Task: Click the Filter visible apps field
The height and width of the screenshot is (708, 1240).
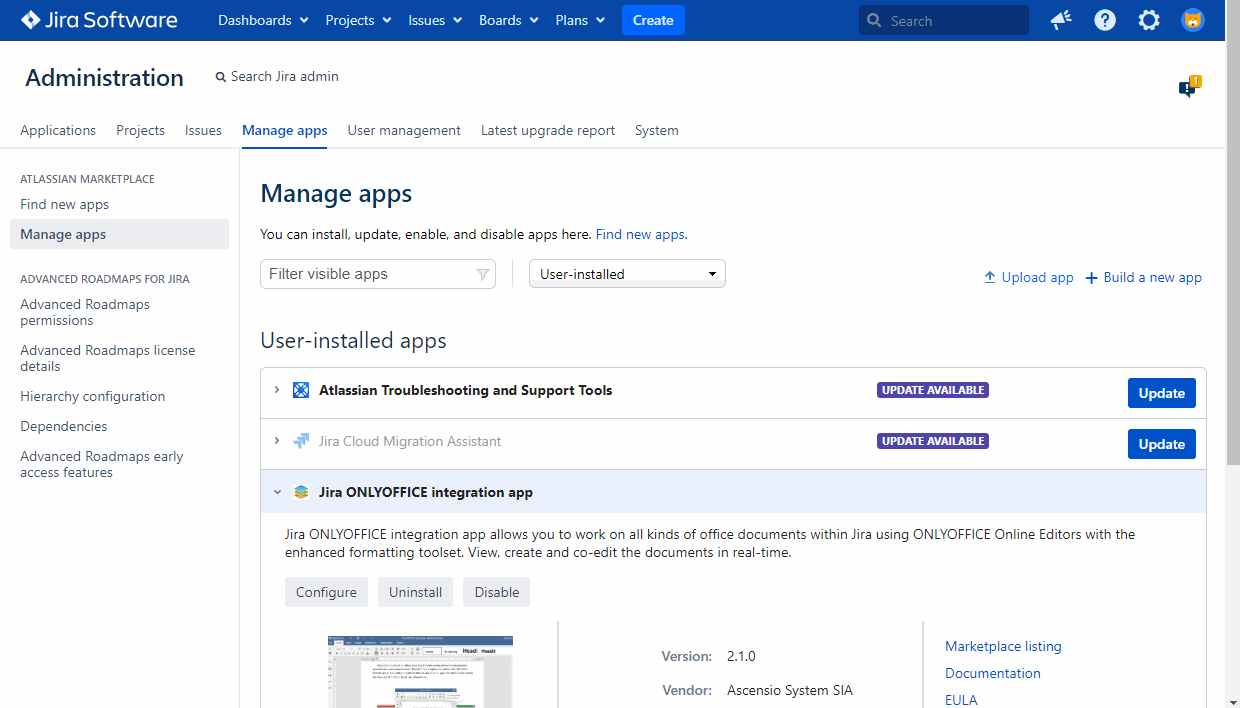Action: pyautogui.click(x=368, y=274)
